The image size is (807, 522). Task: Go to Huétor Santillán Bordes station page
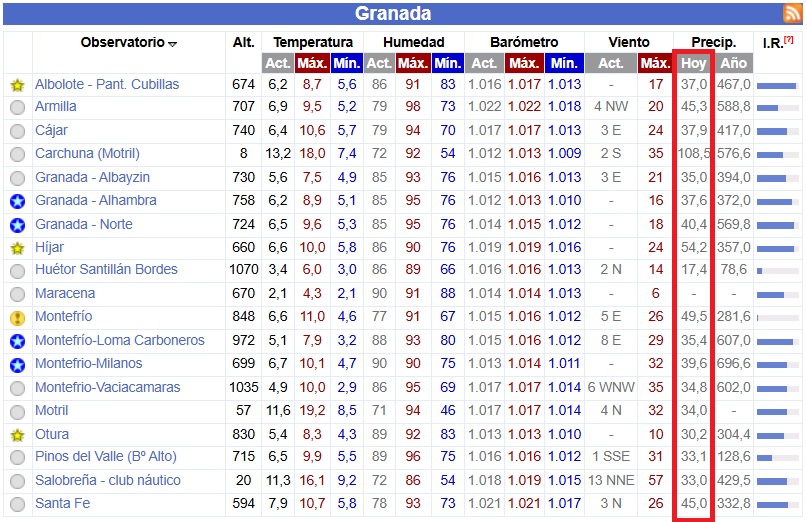[106, 270]
